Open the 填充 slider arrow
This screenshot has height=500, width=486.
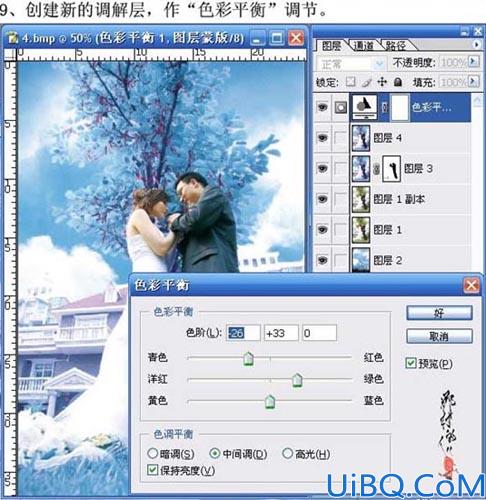[x=474, y=81]
